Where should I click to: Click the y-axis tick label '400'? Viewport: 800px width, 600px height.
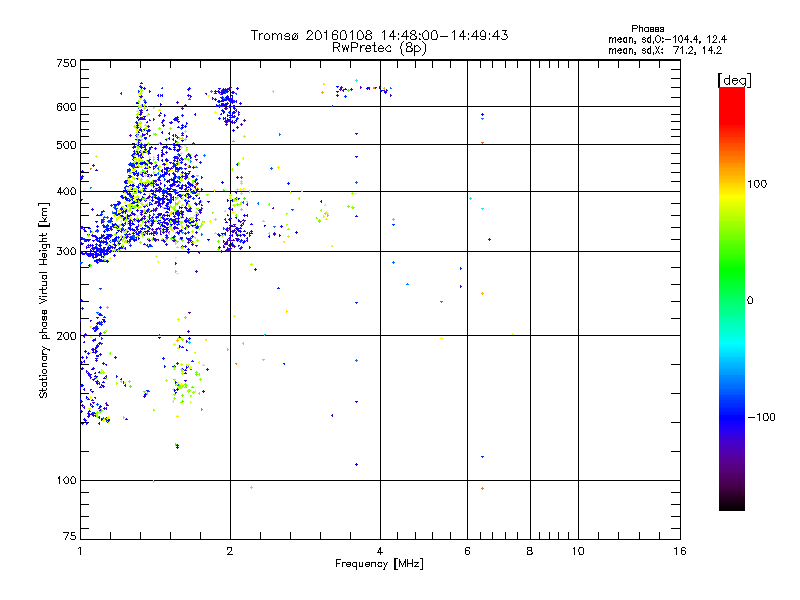point(66,192)
